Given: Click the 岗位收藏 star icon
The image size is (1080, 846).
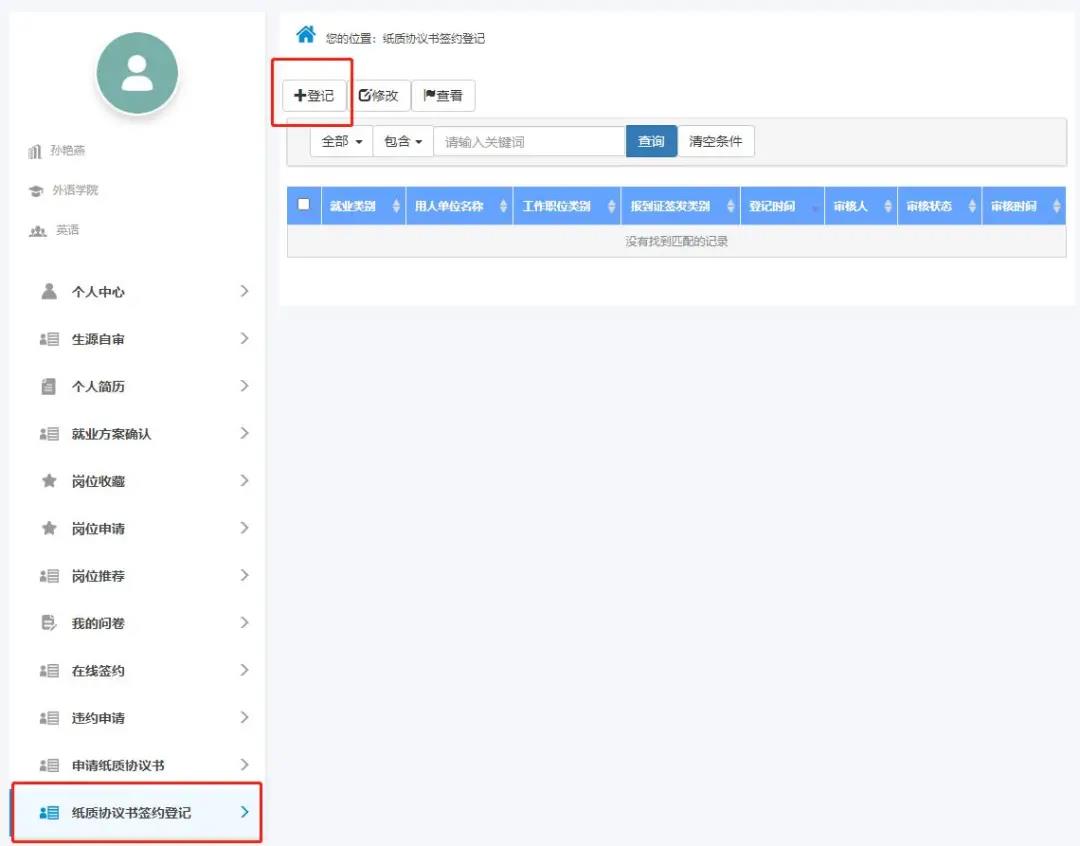Looking at the screenshot, I should pyautogui.click(x=49, y=481).
